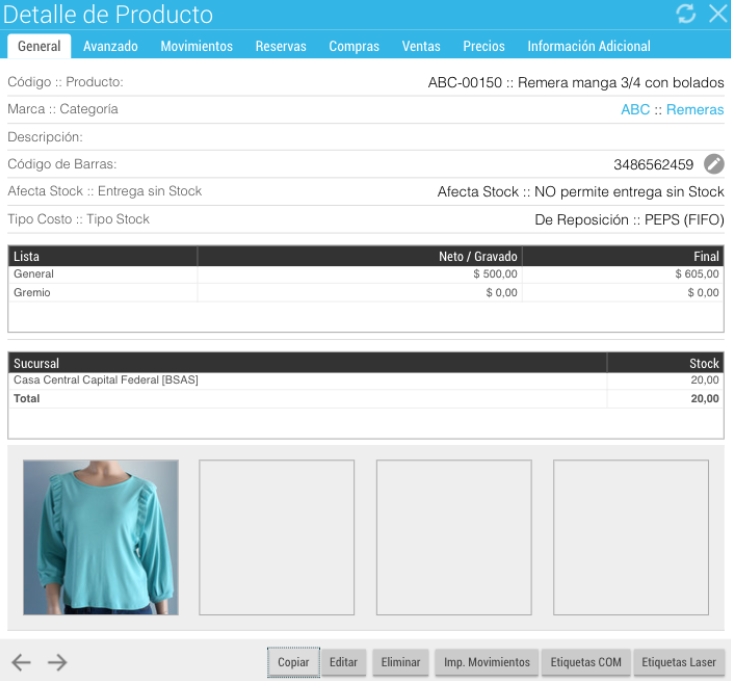Viewport: 731px width, 681px height.
Task: Close the Detalle de Producto window
Action: click(x=718, y=14)
